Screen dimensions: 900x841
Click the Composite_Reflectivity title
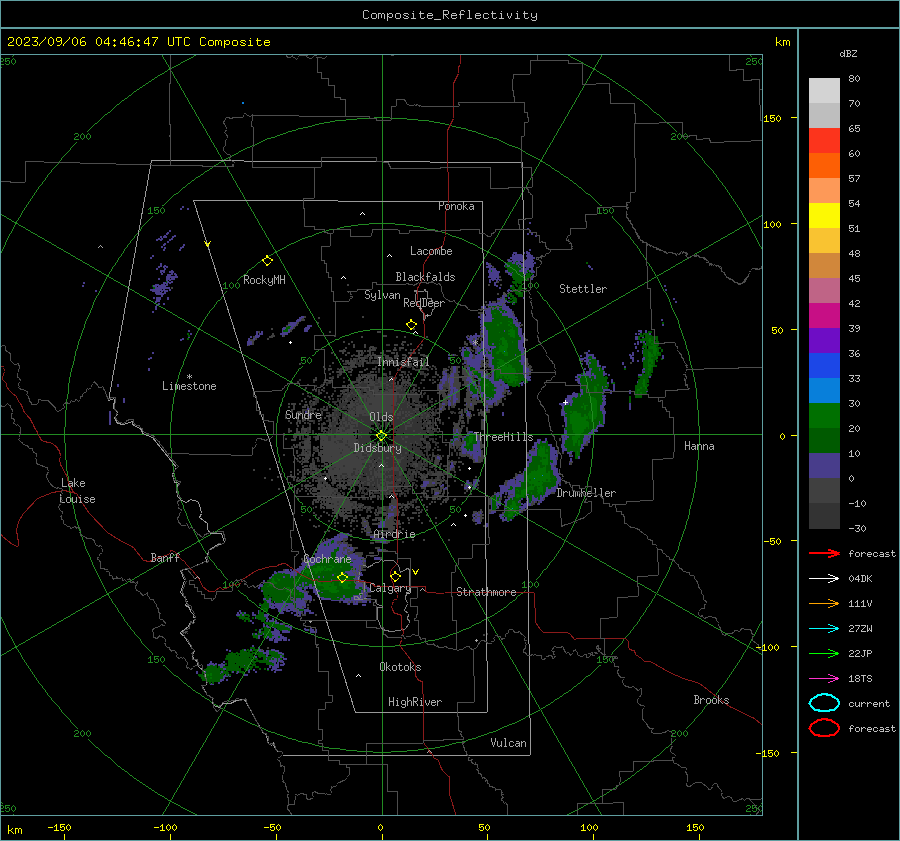tap(449, 15)
